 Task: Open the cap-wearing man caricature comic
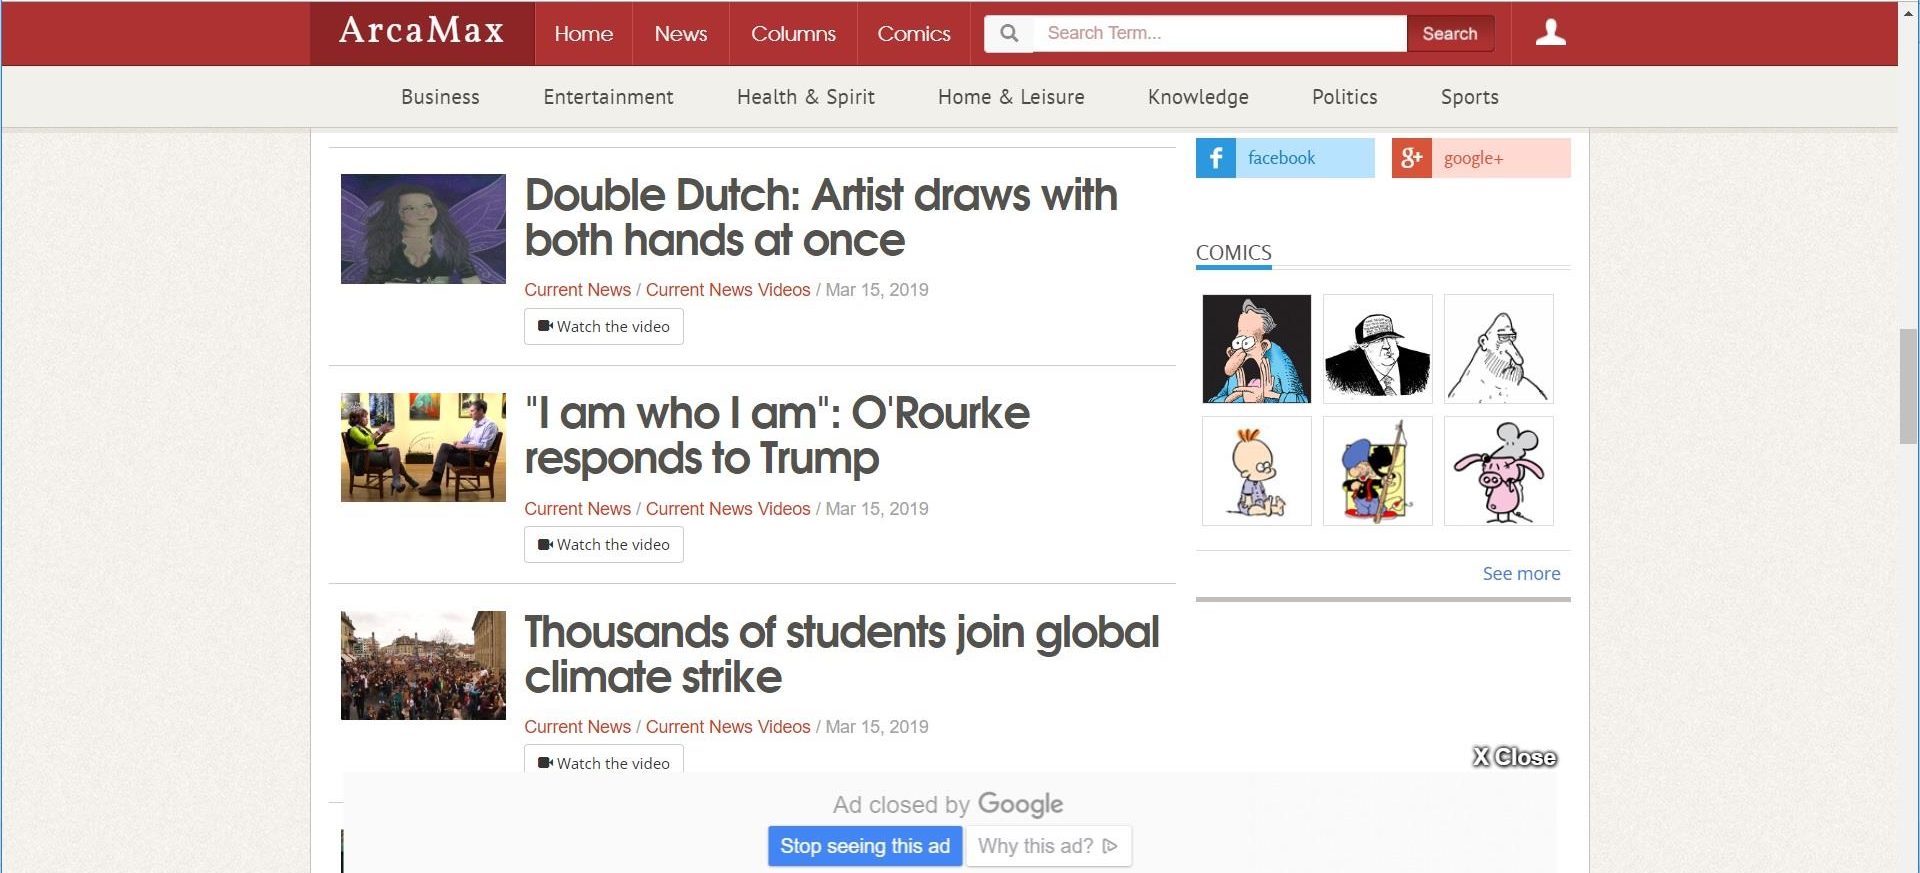point(1378,349)
